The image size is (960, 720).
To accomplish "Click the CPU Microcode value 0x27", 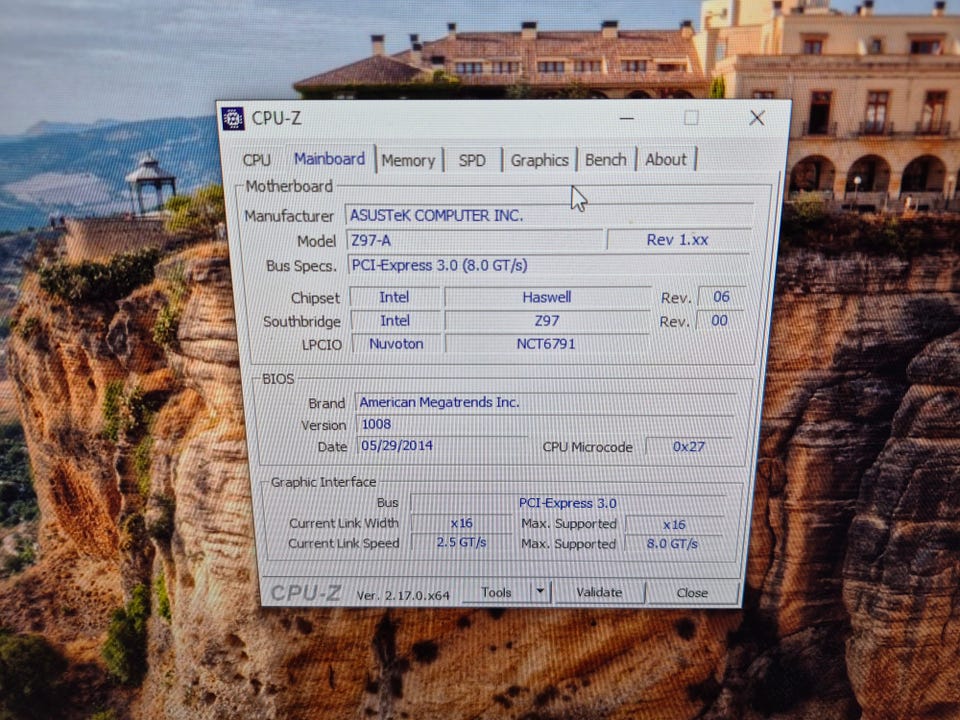I will [x=687, y=447].
